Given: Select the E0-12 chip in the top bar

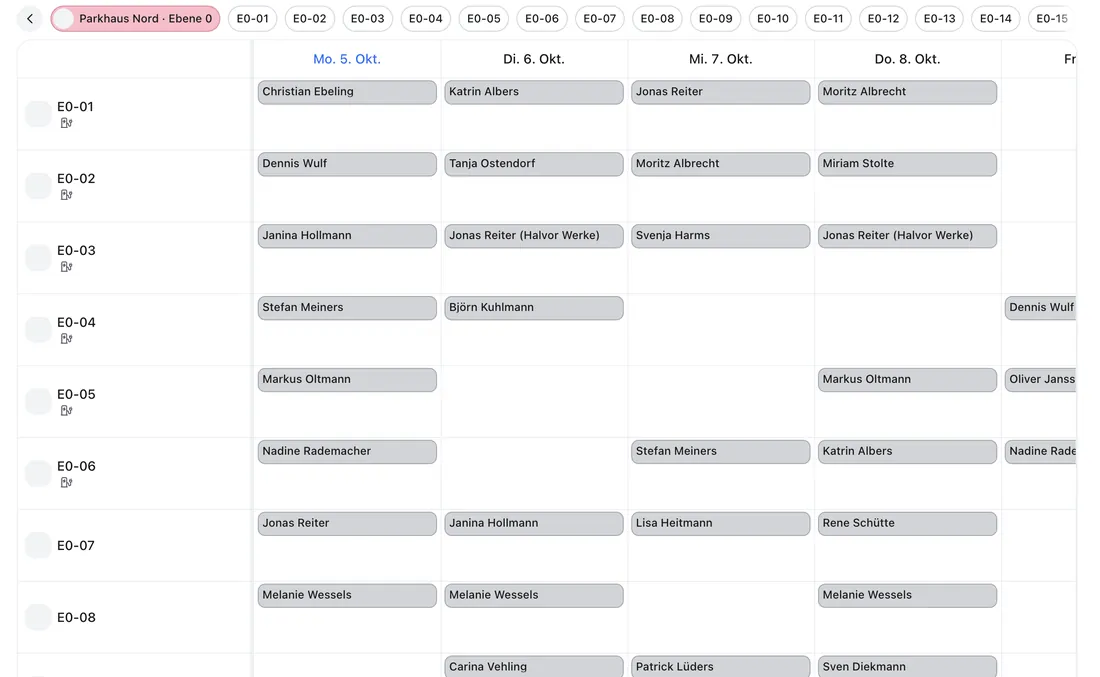Looking at the screenshot, I should coord(883,19).
